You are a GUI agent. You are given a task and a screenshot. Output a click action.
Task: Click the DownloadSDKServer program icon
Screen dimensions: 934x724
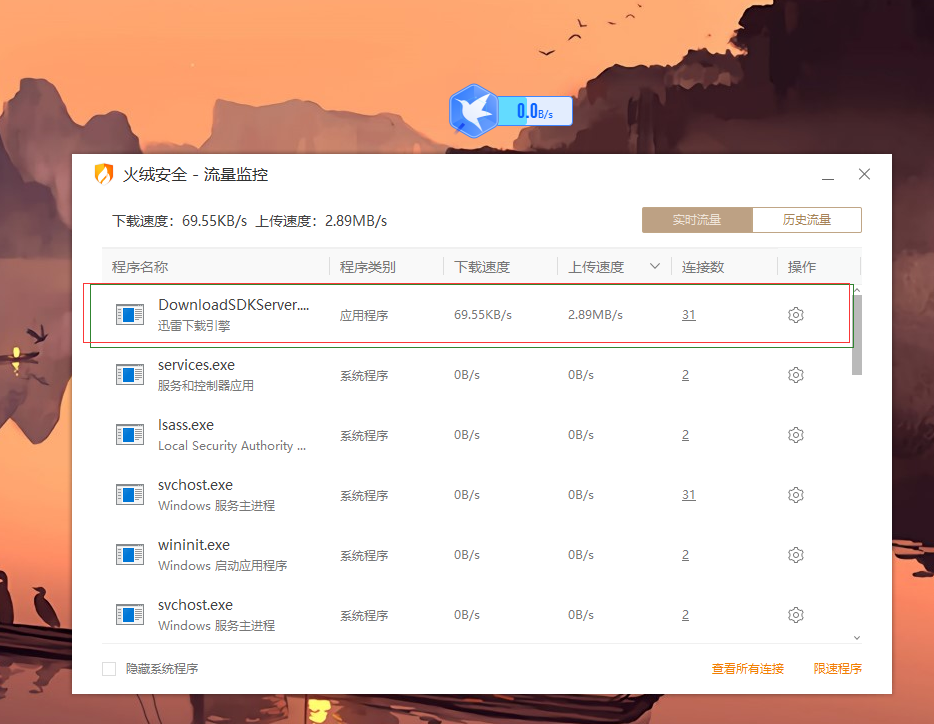130,314
